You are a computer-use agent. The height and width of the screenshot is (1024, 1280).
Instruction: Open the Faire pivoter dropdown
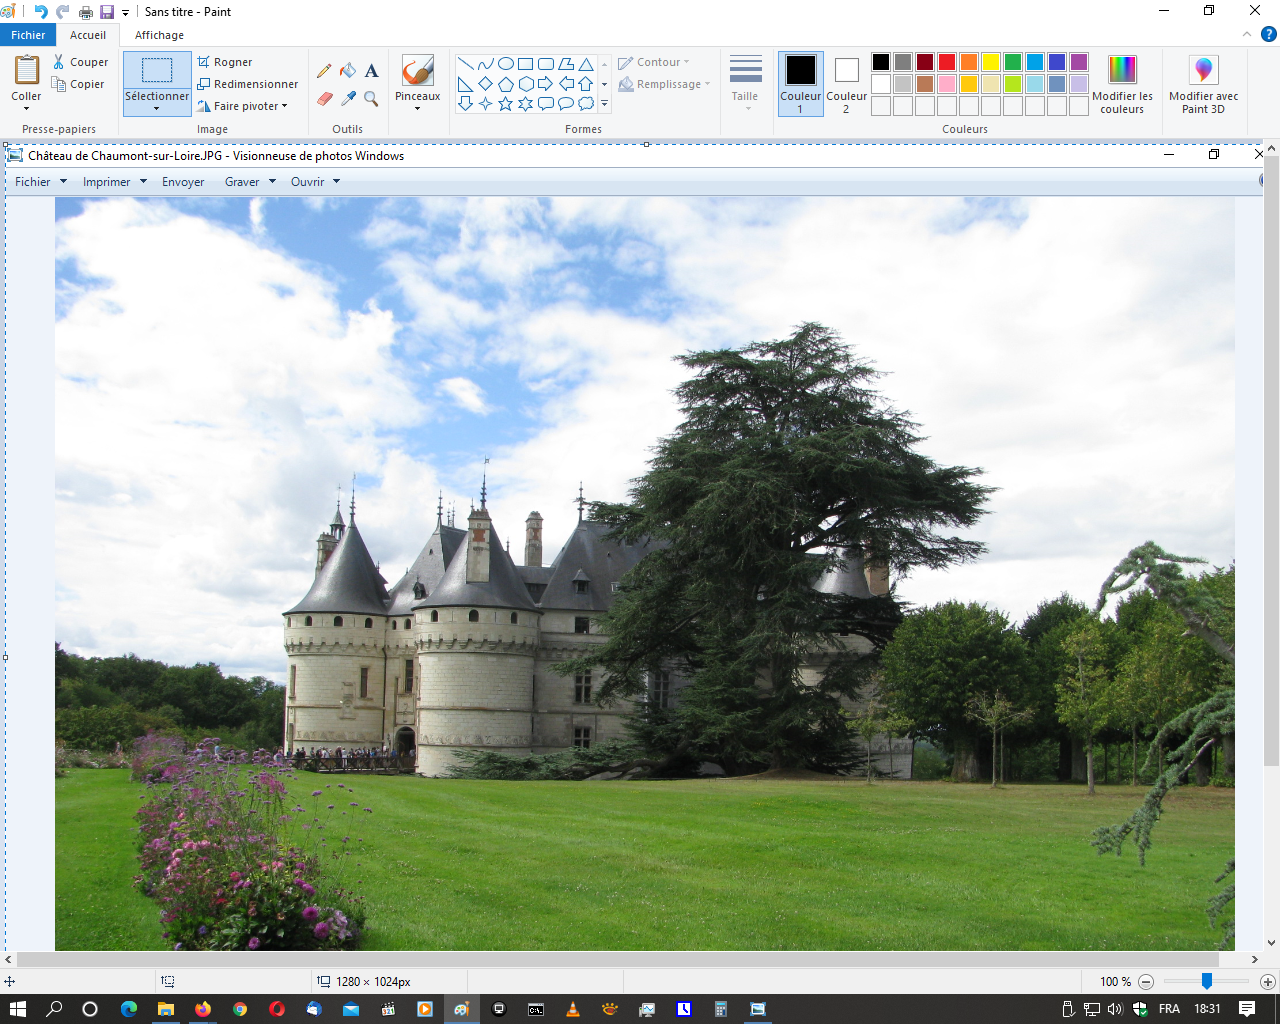243,106
